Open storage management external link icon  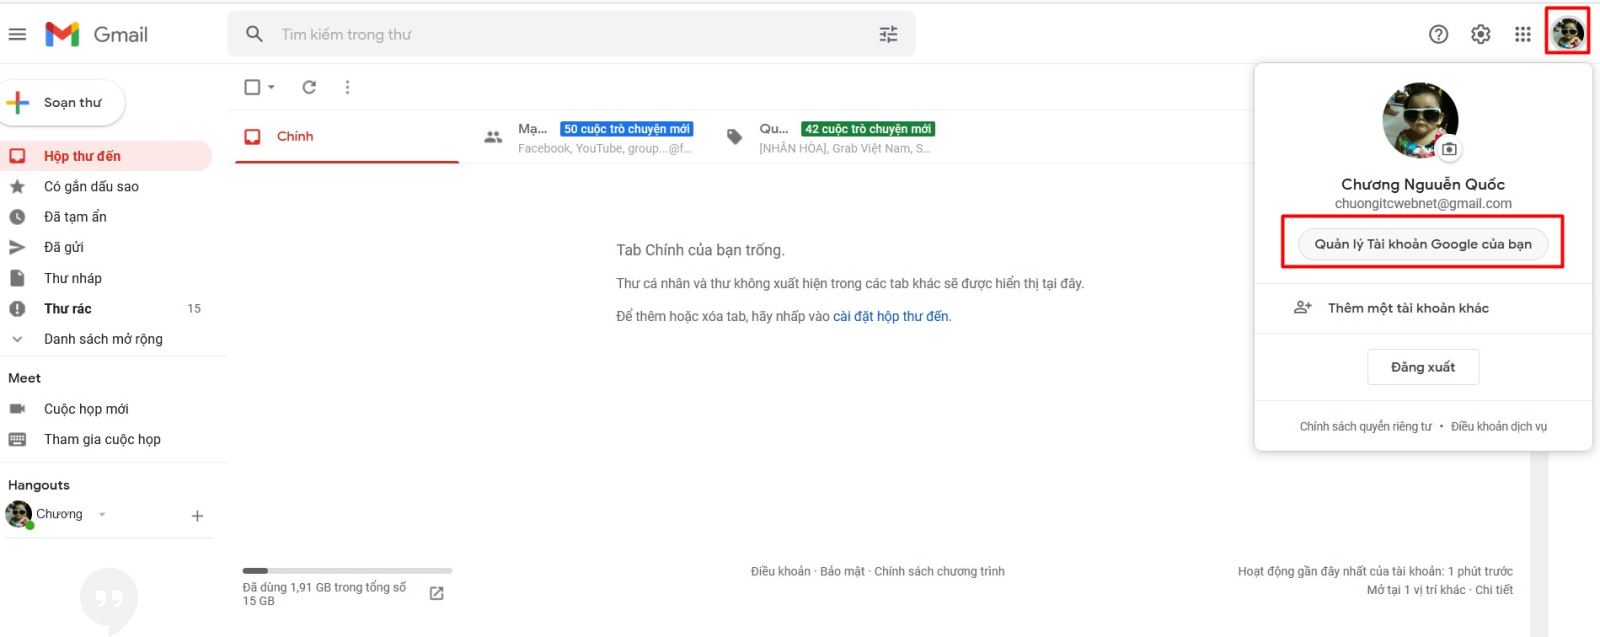[x=436, y=593]
